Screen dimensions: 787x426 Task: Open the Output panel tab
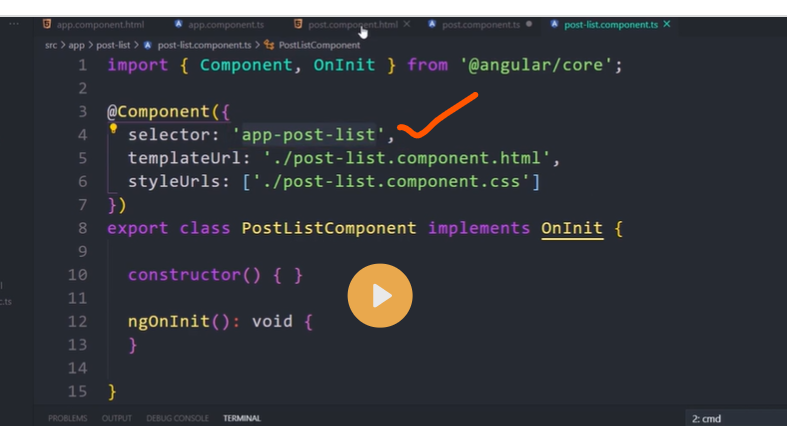point(116,418)
